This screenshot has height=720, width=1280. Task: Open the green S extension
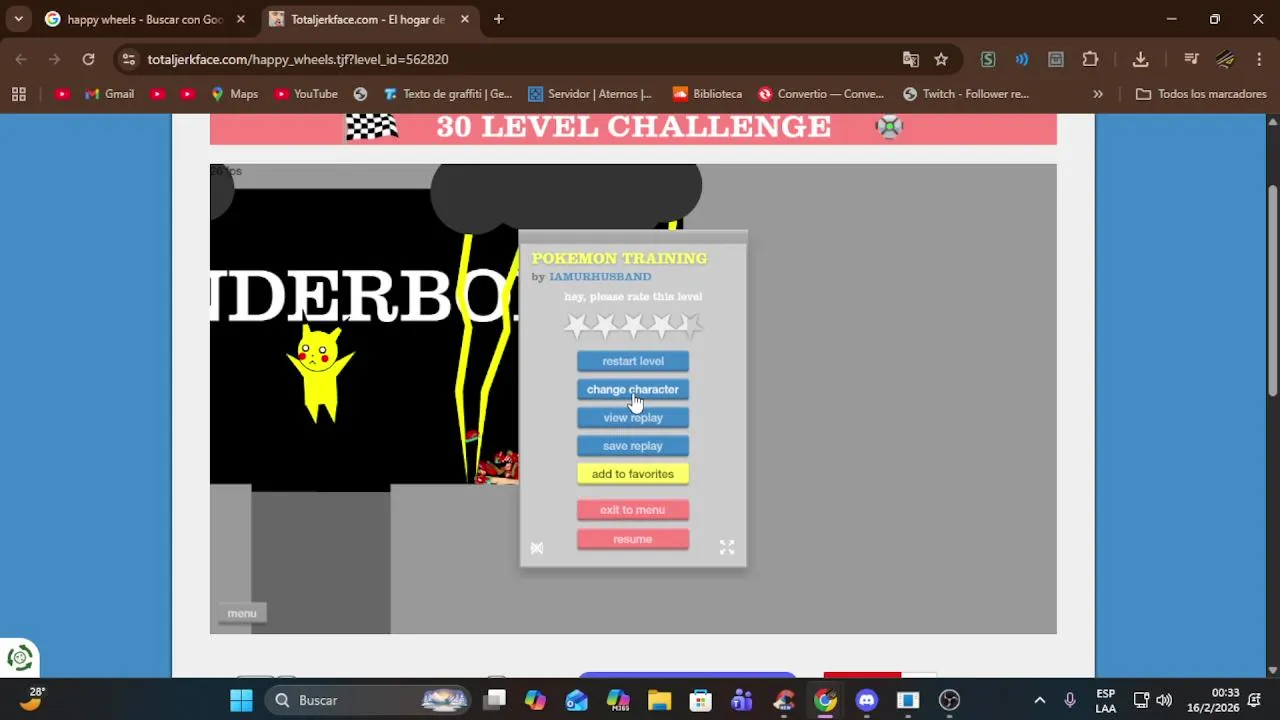[988, 59]
